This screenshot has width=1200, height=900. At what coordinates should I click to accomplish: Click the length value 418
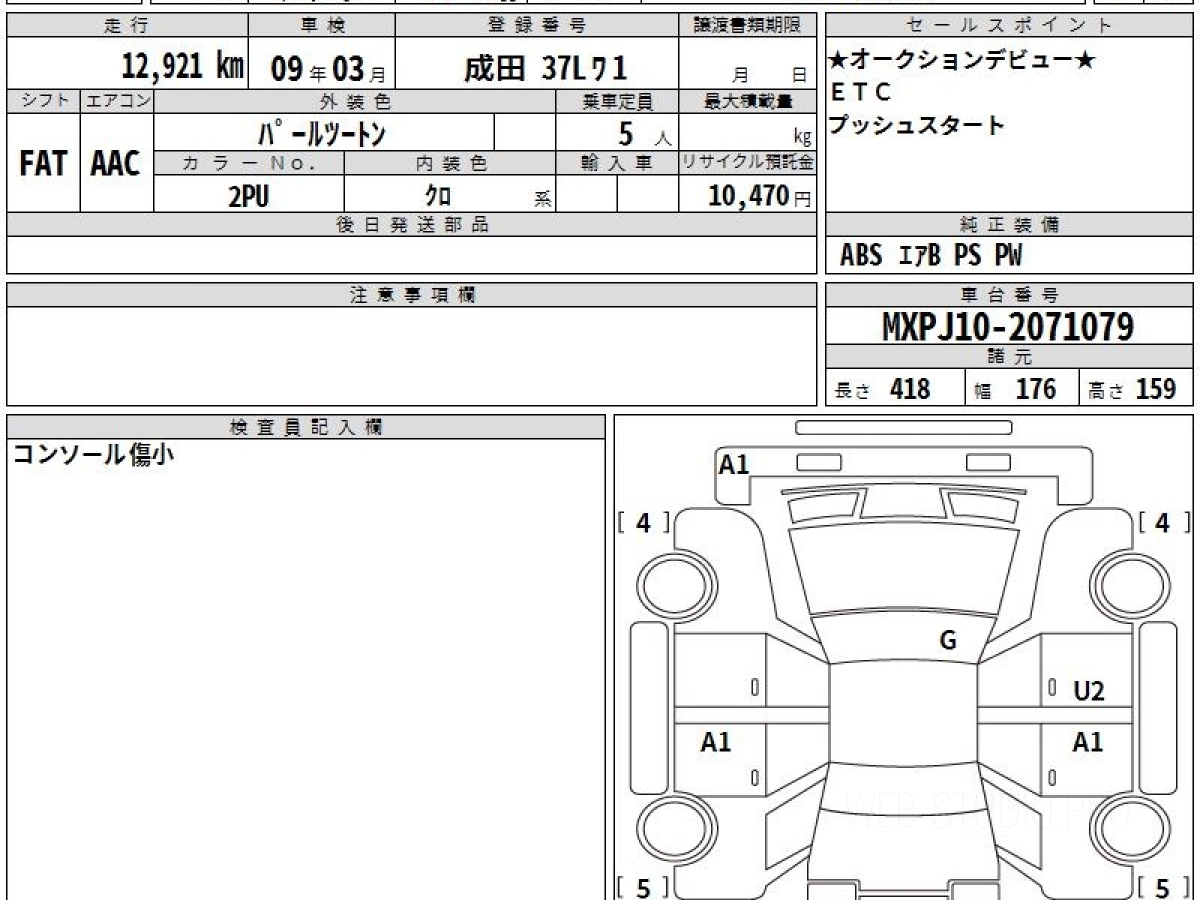pyautogui.click(x=910, y=389)
